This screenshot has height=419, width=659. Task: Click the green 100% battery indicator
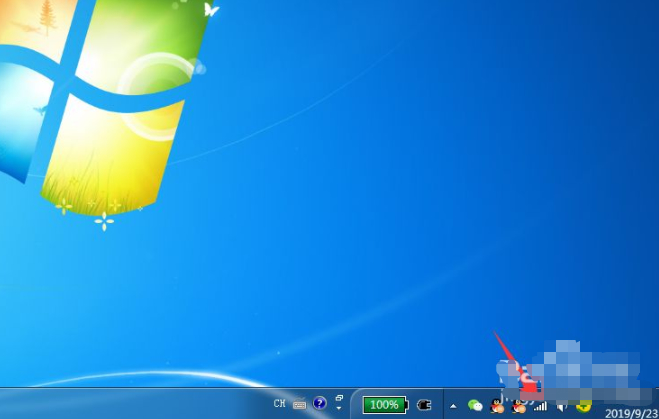pos(385,405)
